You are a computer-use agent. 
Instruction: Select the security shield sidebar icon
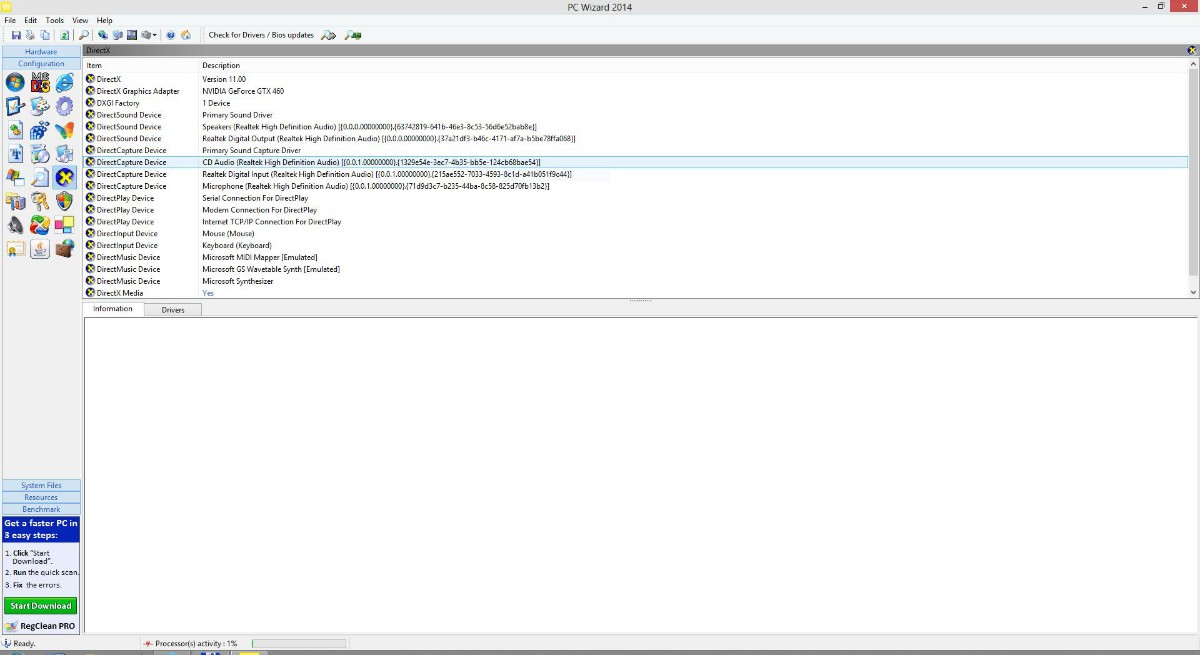point(64,202)
